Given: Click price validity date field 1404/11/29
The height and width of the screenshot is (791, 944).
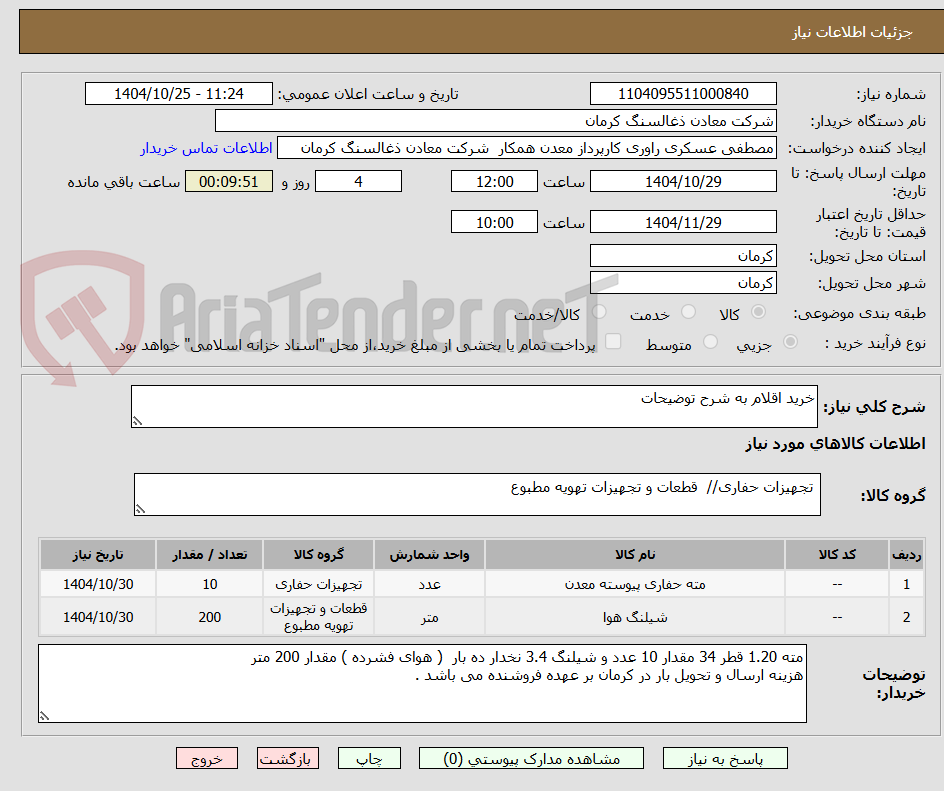Looking at the screenshot, I should (683, 222).
